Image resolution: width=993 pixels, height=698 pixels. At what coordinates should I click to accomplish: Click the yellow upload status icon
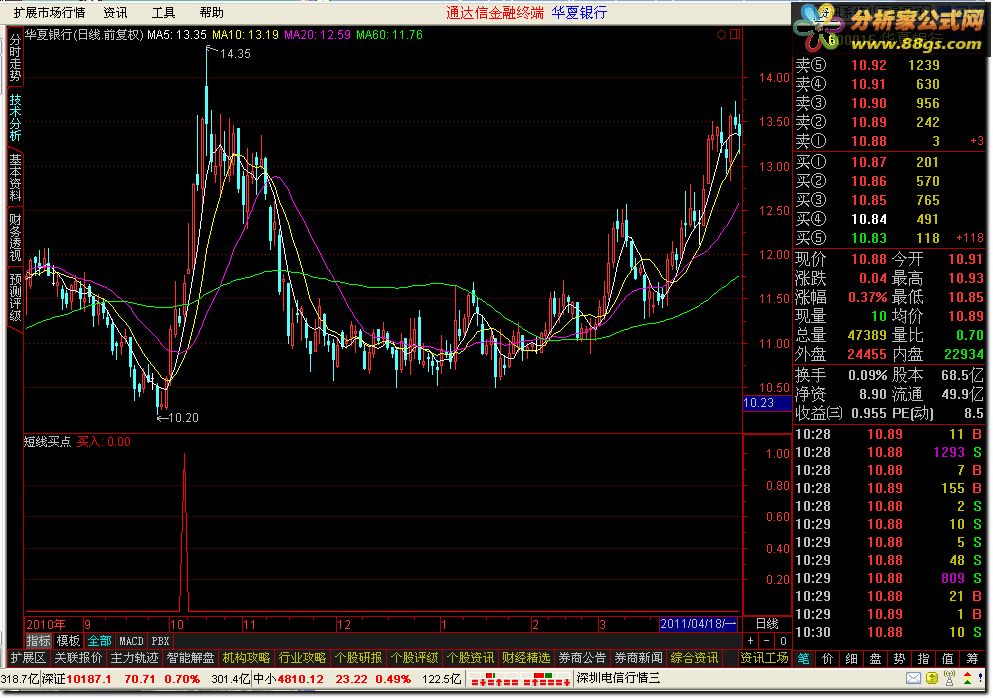pyautogui.click(x=932, y=678)
